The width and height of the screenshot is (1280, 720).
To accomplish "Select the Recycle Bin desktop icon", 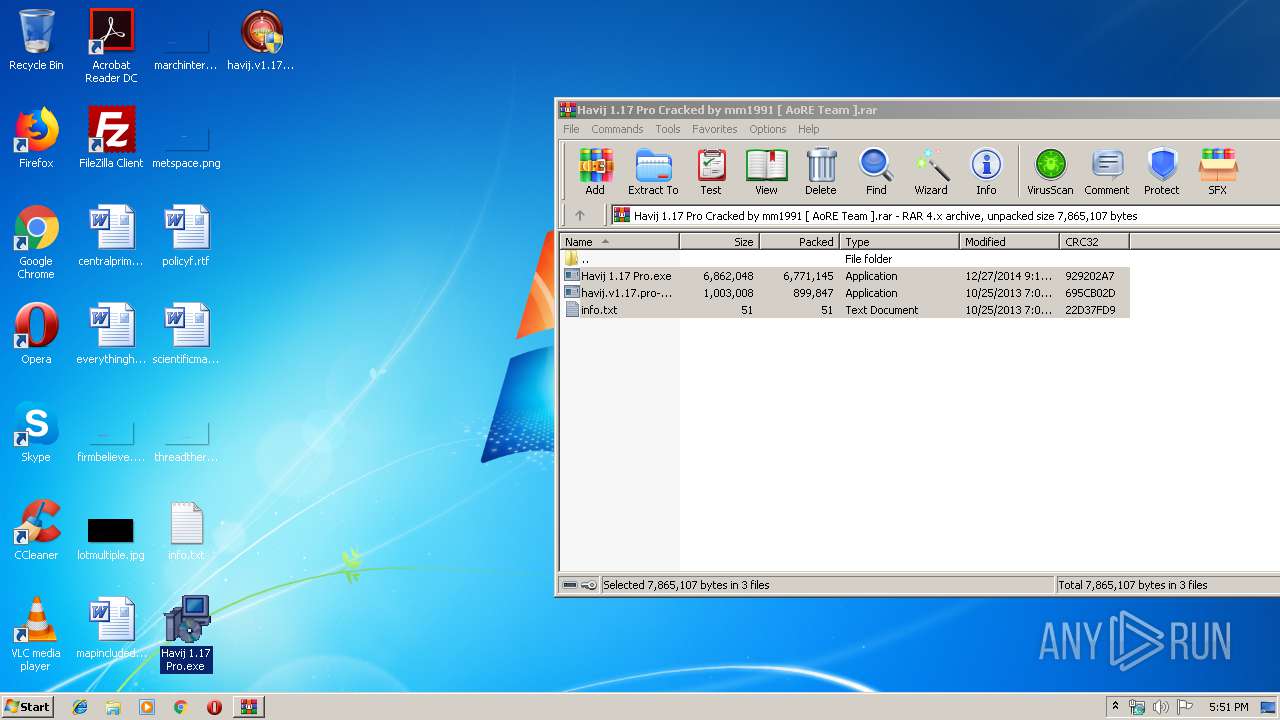I will [36, 41].
